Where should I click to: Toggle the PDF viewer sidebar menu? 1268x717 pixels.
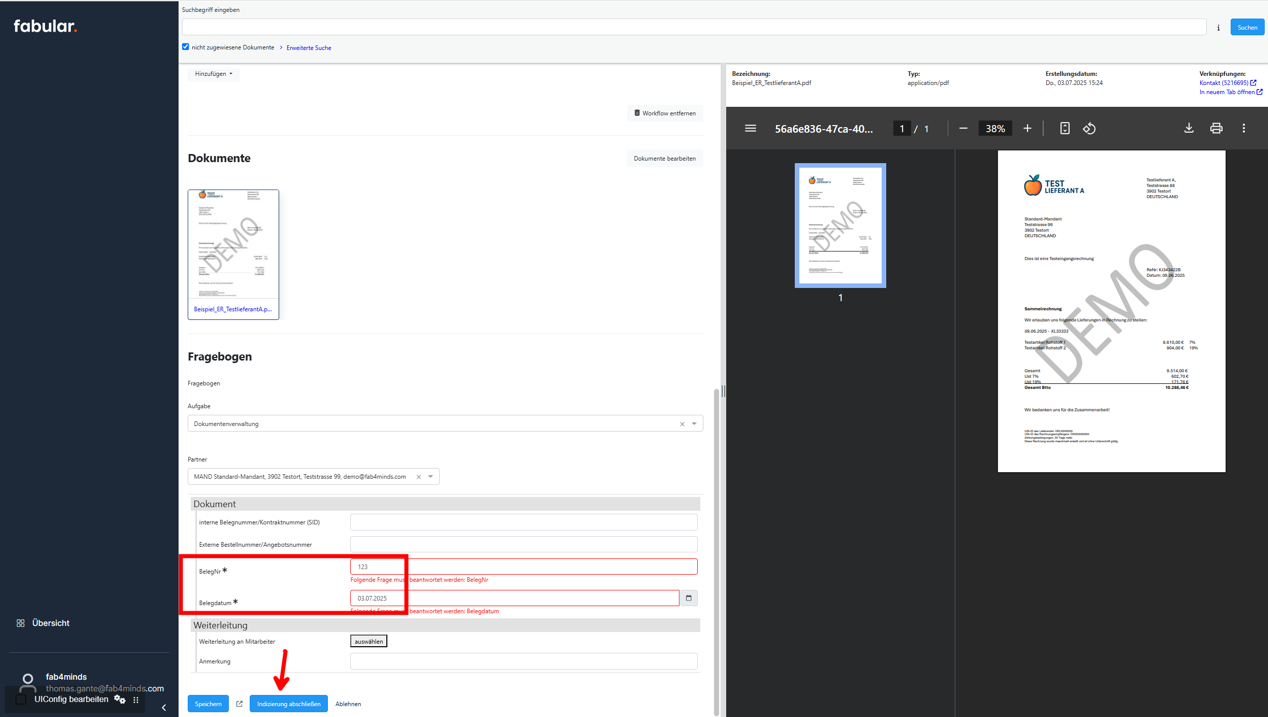coord(750,129)
